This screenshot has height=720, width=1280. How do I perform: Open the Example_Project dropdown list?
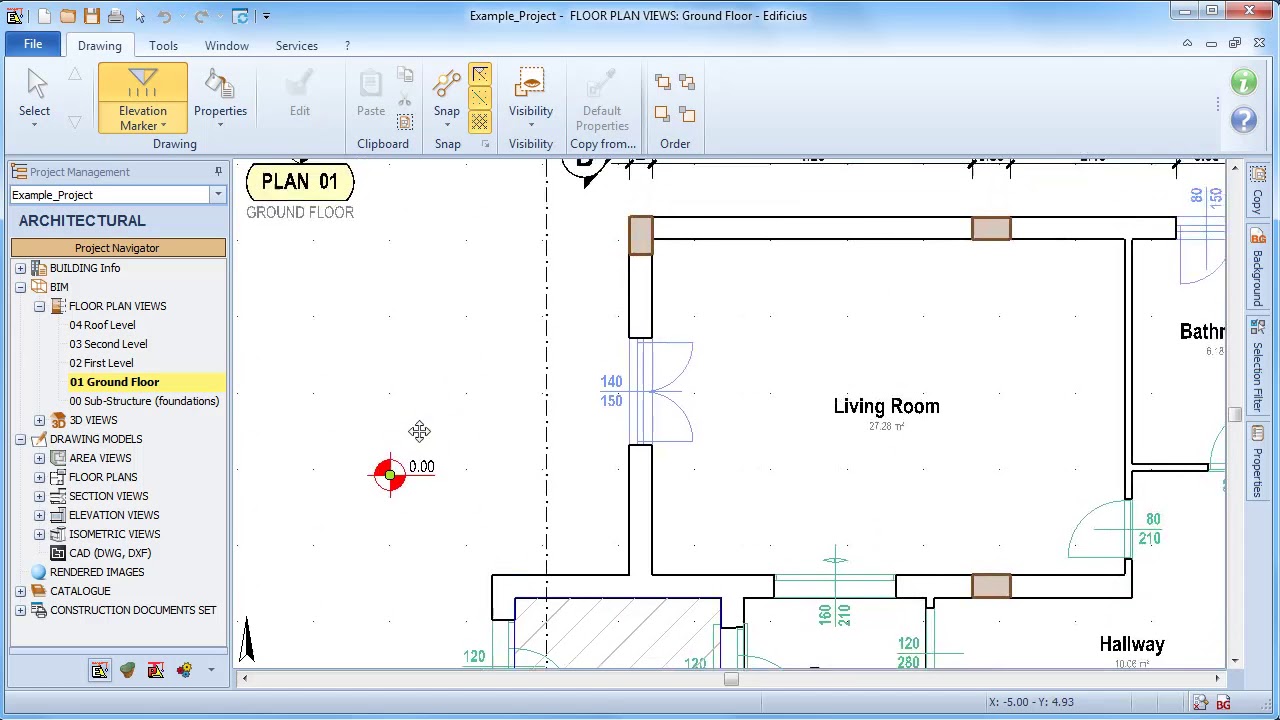click(x=217, y=195)
